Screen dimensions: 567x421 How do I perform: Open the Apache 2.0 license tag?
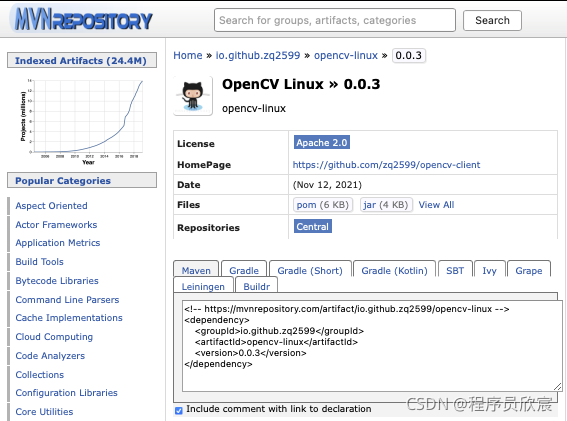[322, 143]
